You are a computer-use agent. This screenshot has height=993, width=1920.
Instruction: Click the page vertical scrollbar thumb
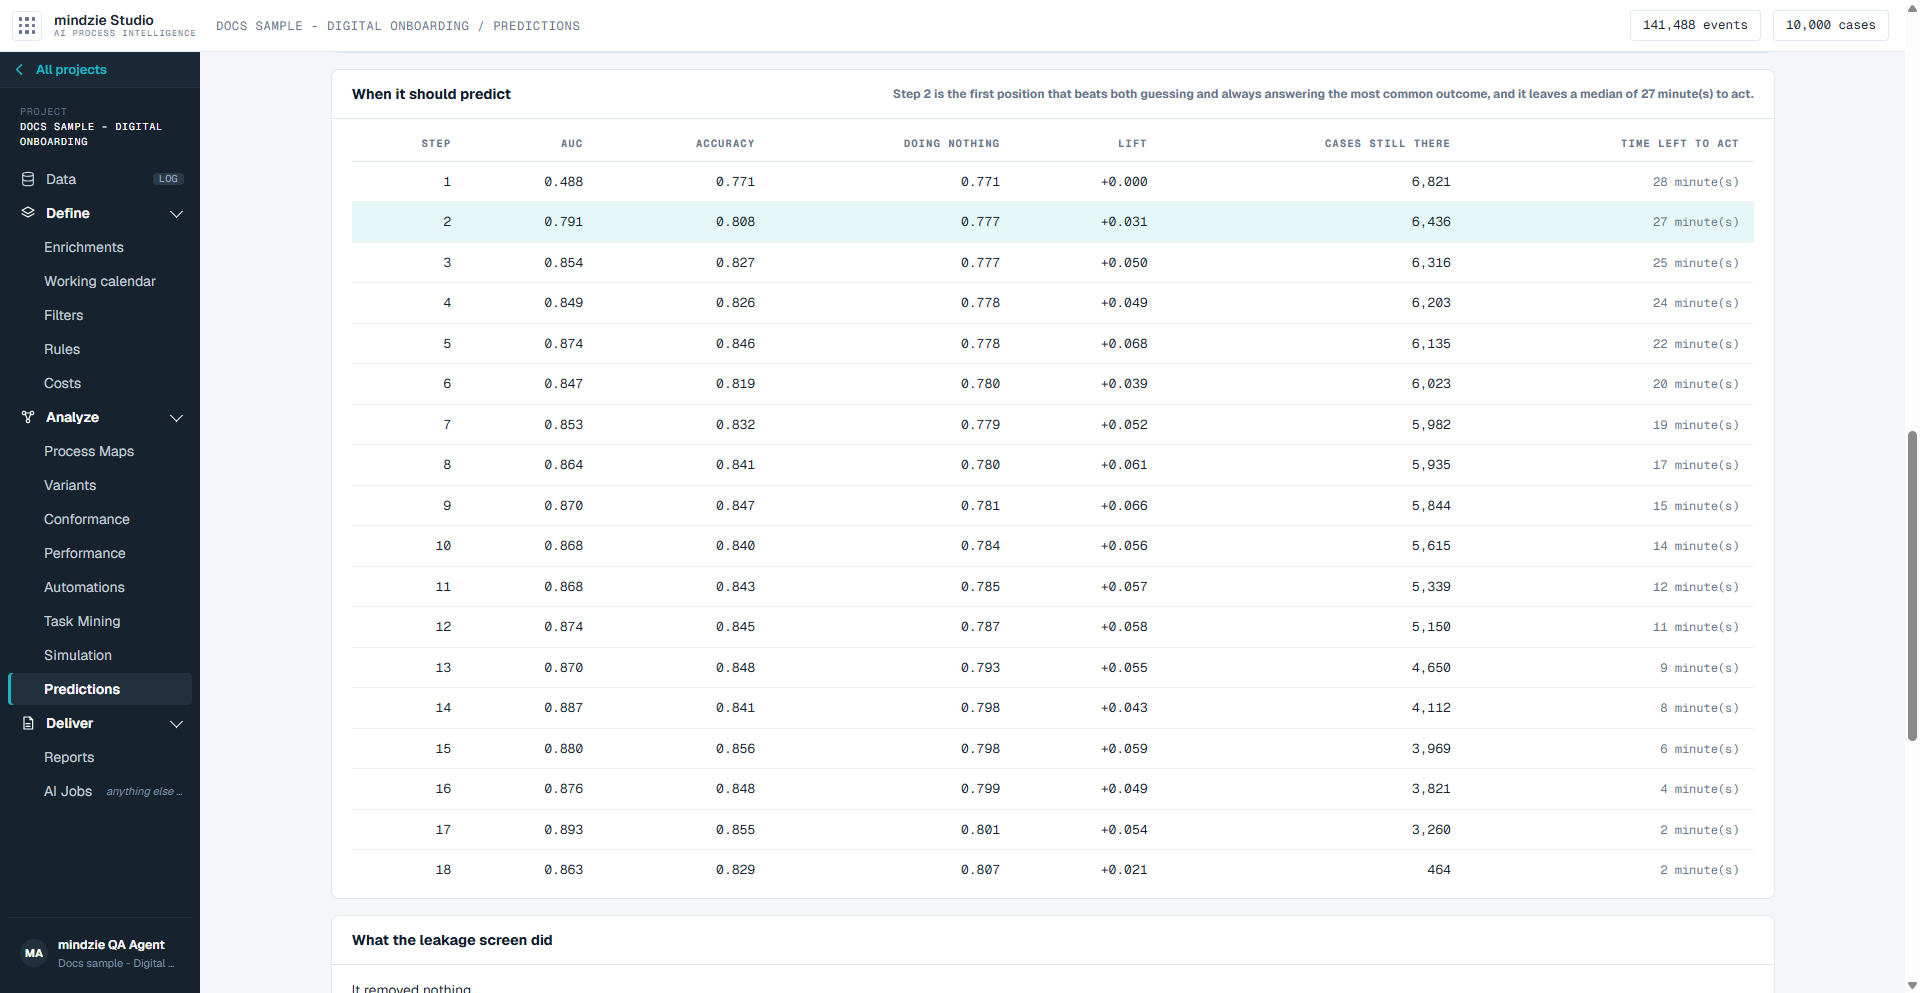[x=1912, y=585]
